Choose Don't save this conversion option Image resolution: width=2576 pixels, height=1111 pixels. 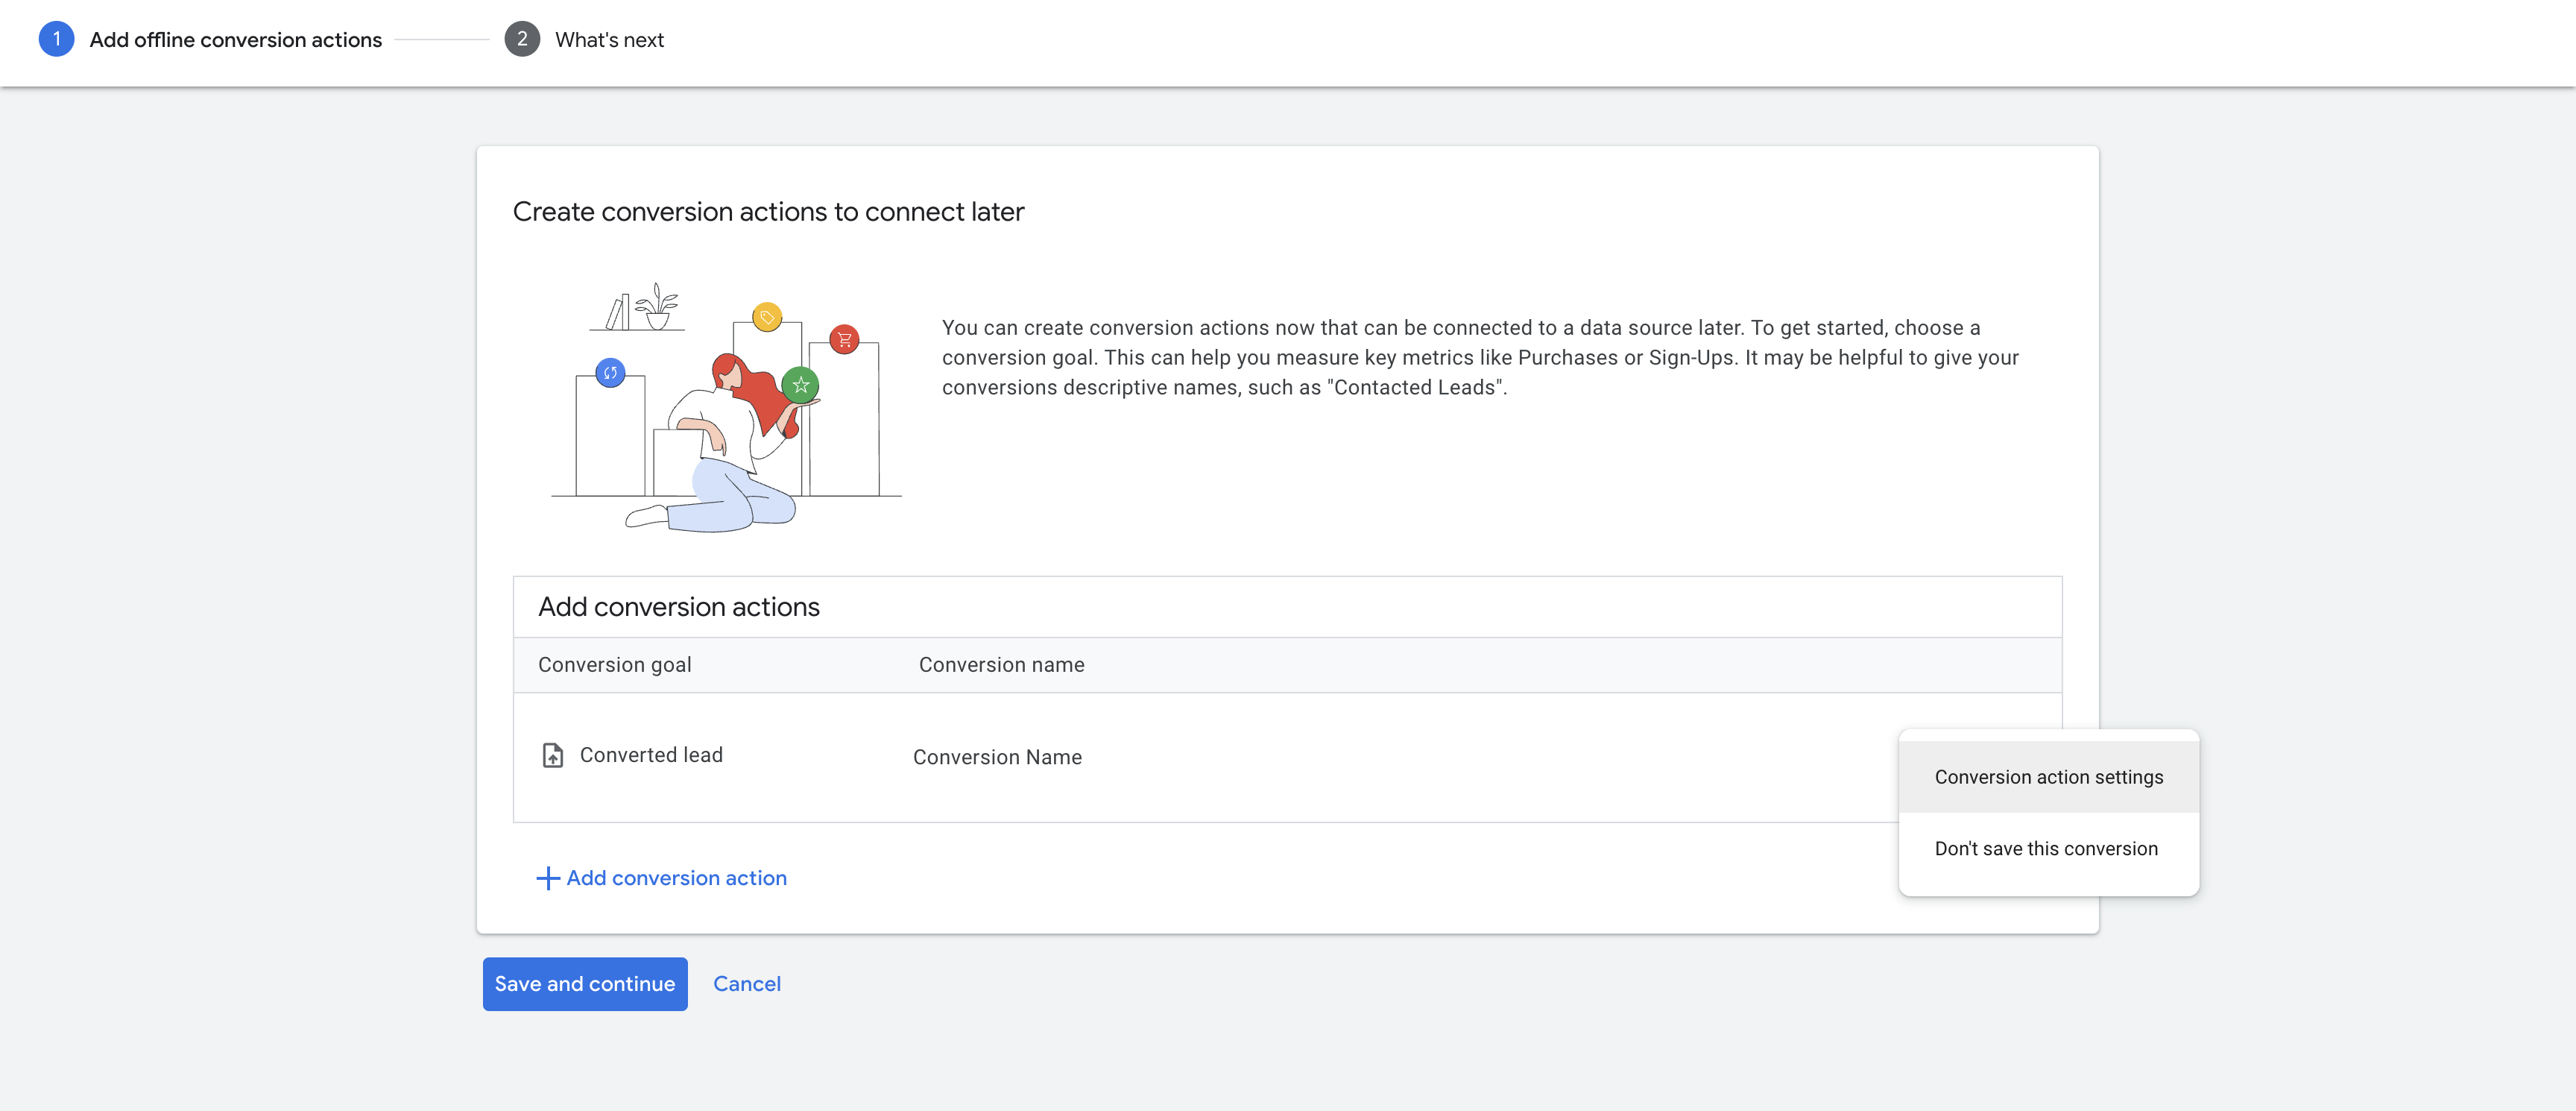[x=2045, y=849]
